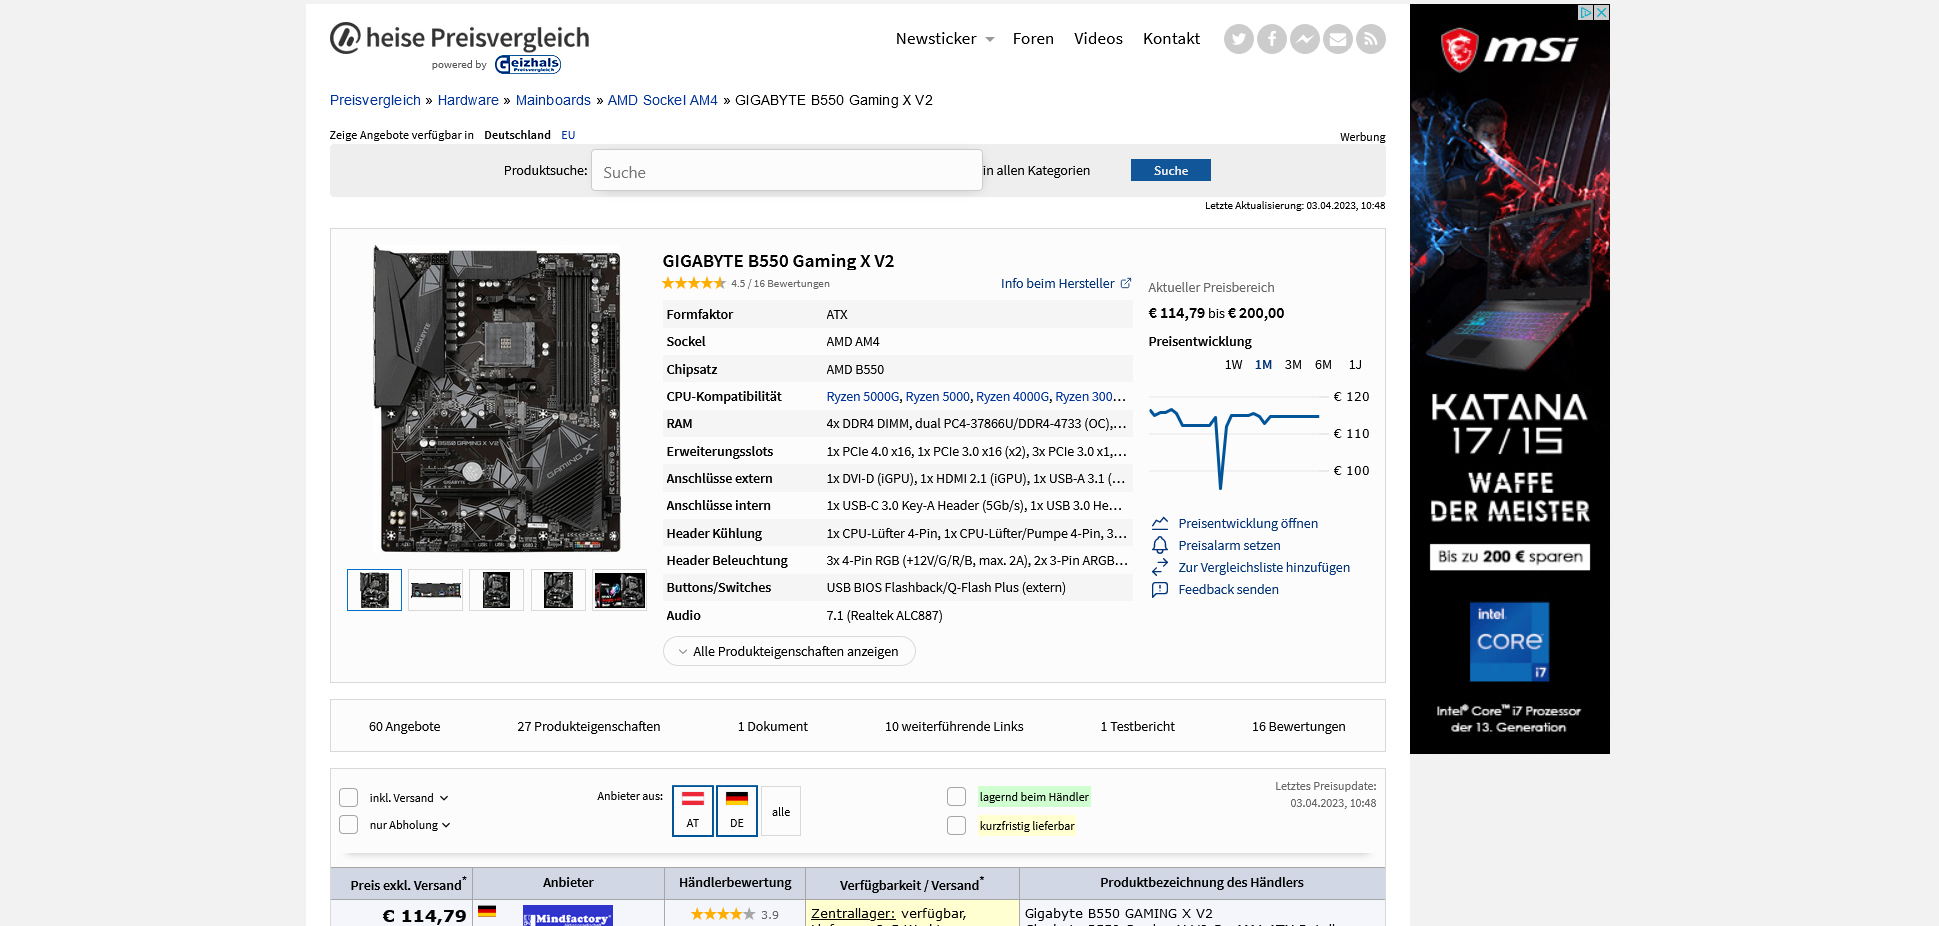Open the Messenger icon in header

point(1304,39)
